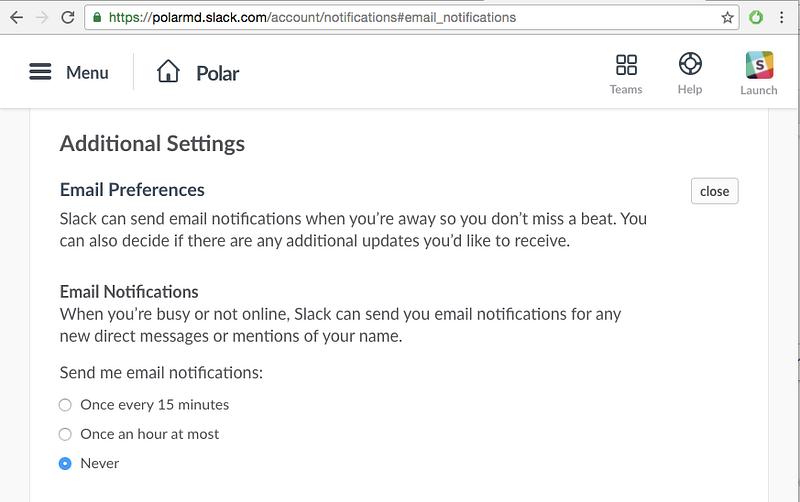
Task: Click the browser back arrow
Action: tap(15, 18)
